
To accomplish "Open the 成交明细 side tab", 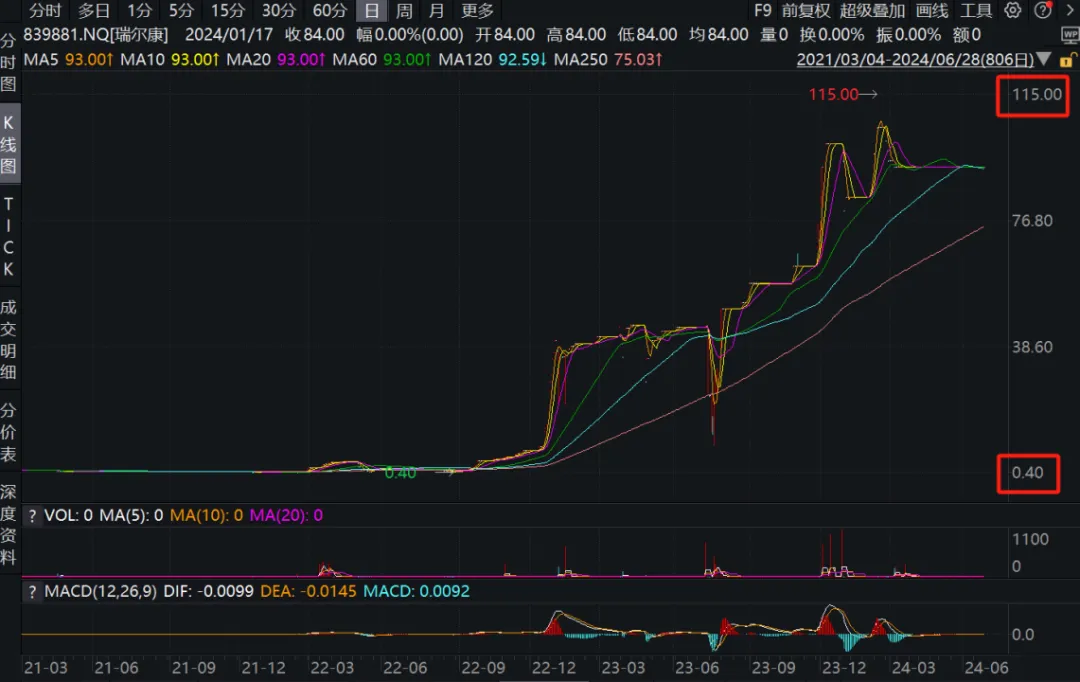I will pyautogui.click(x=9, y=340).
